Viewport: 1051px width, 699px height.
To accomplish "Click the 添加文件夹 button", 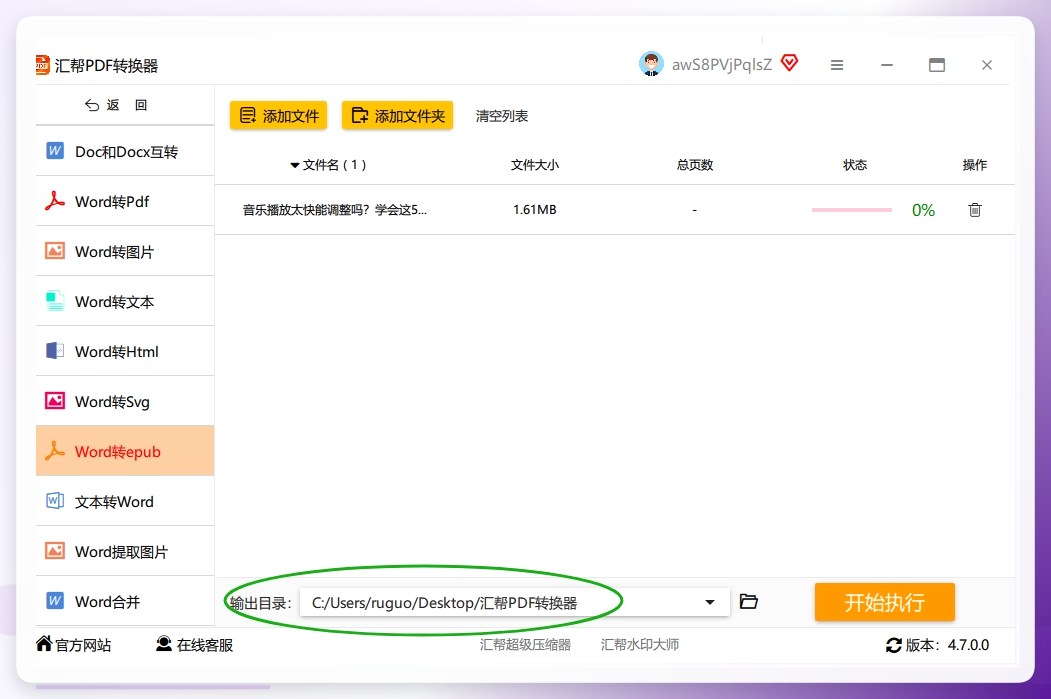I will point(397,115).
